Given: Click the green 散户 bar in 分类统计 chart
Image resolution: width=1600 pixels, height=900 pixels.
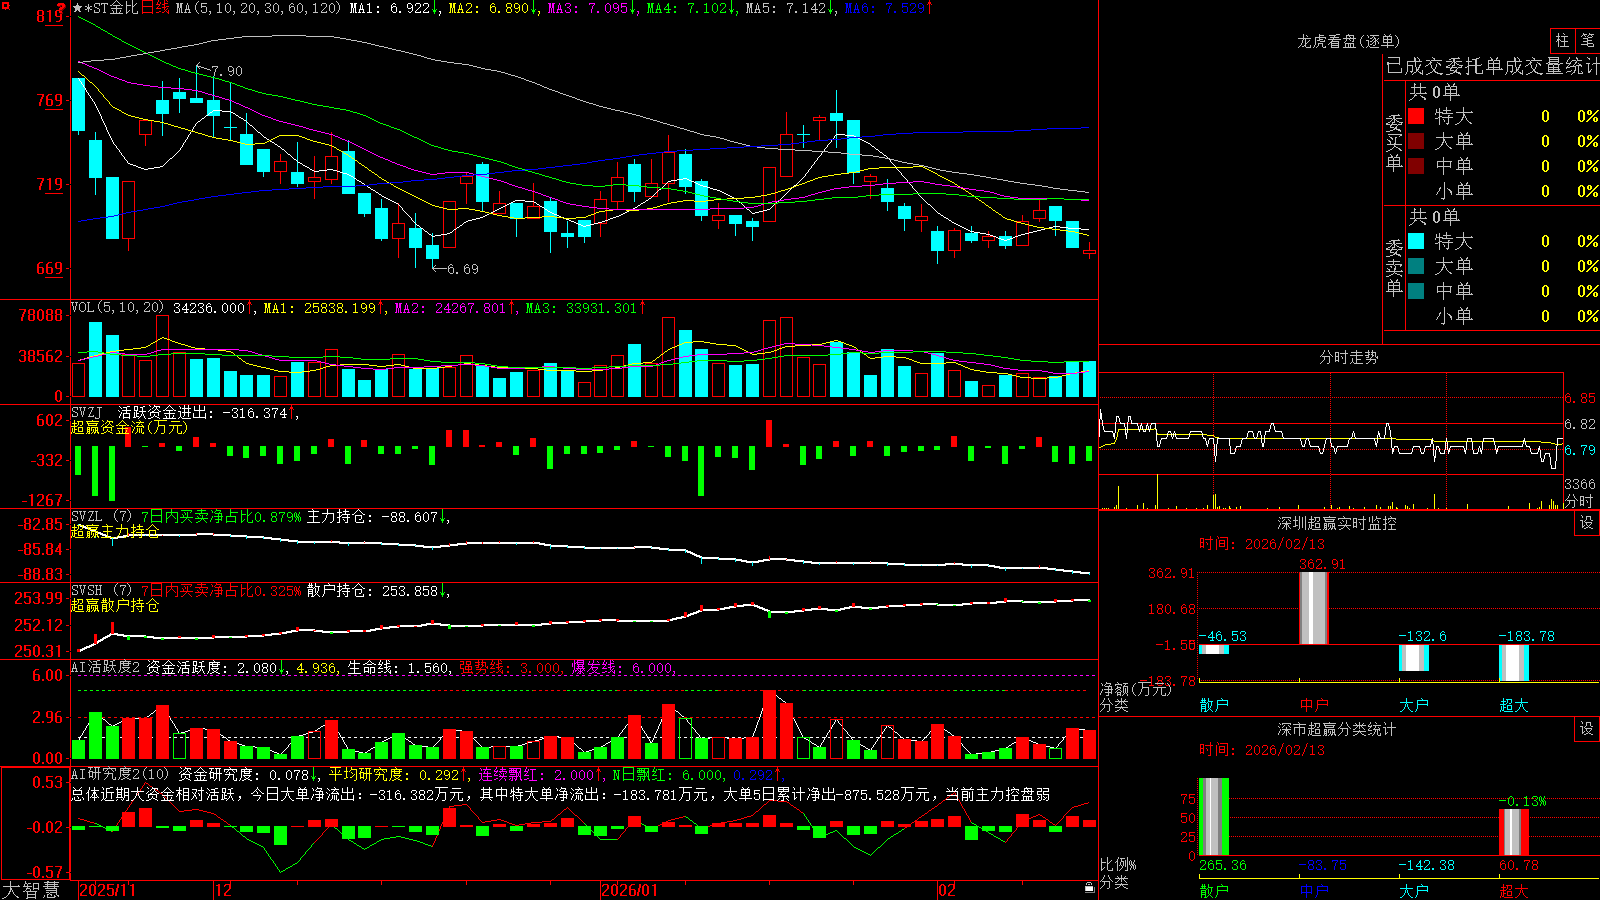Looking at the screenshot, I should 1213,816.
